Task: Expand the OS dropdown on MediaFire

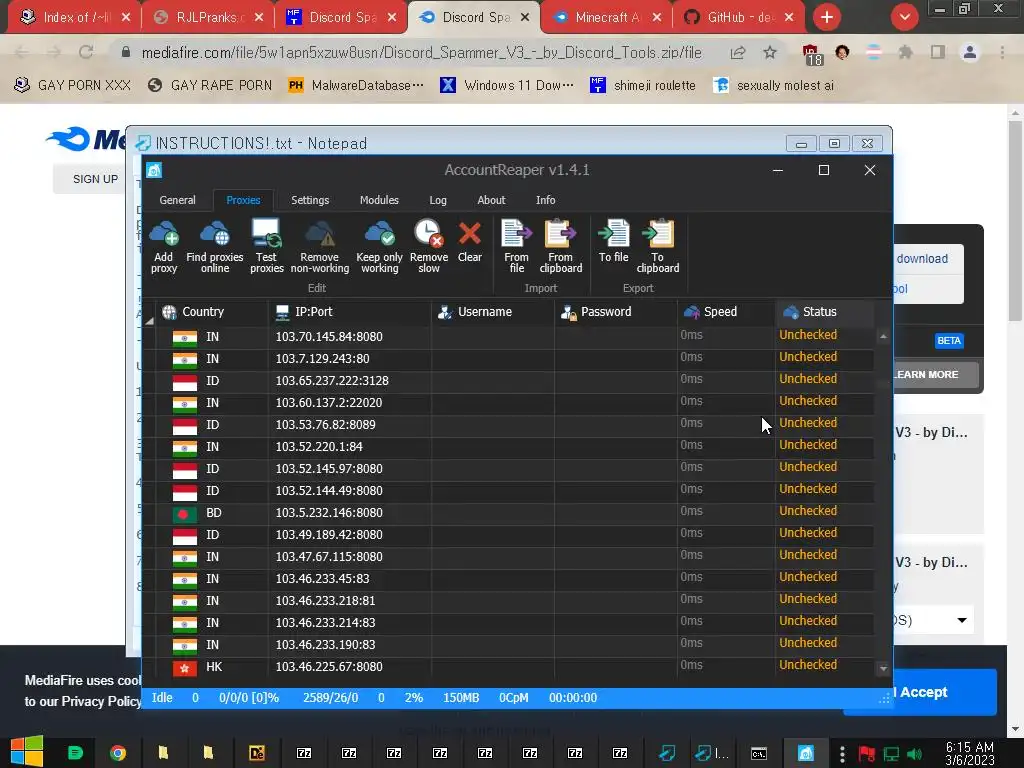Action: click(962, 620)
